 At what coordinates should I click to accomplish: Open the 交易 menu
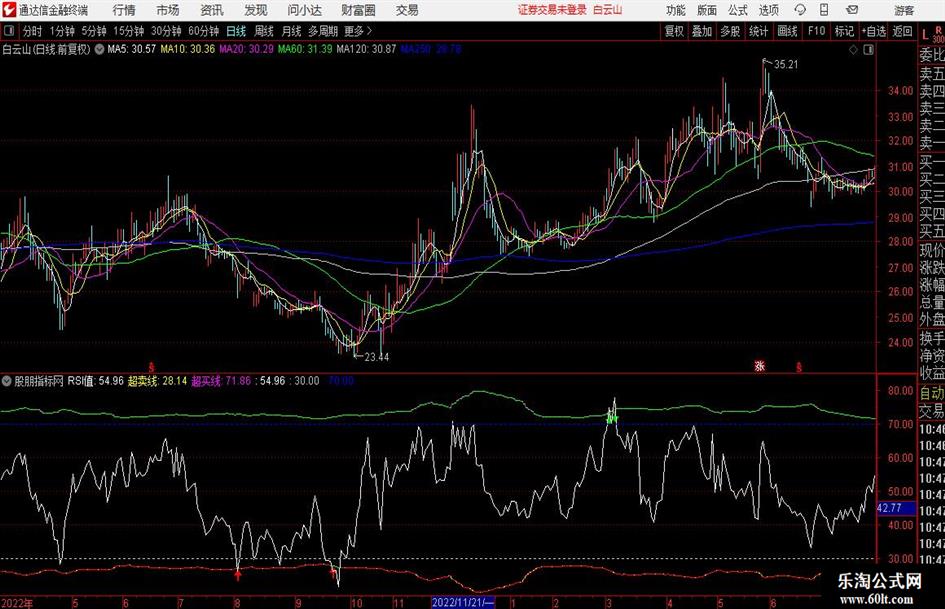tap(407, 10)
